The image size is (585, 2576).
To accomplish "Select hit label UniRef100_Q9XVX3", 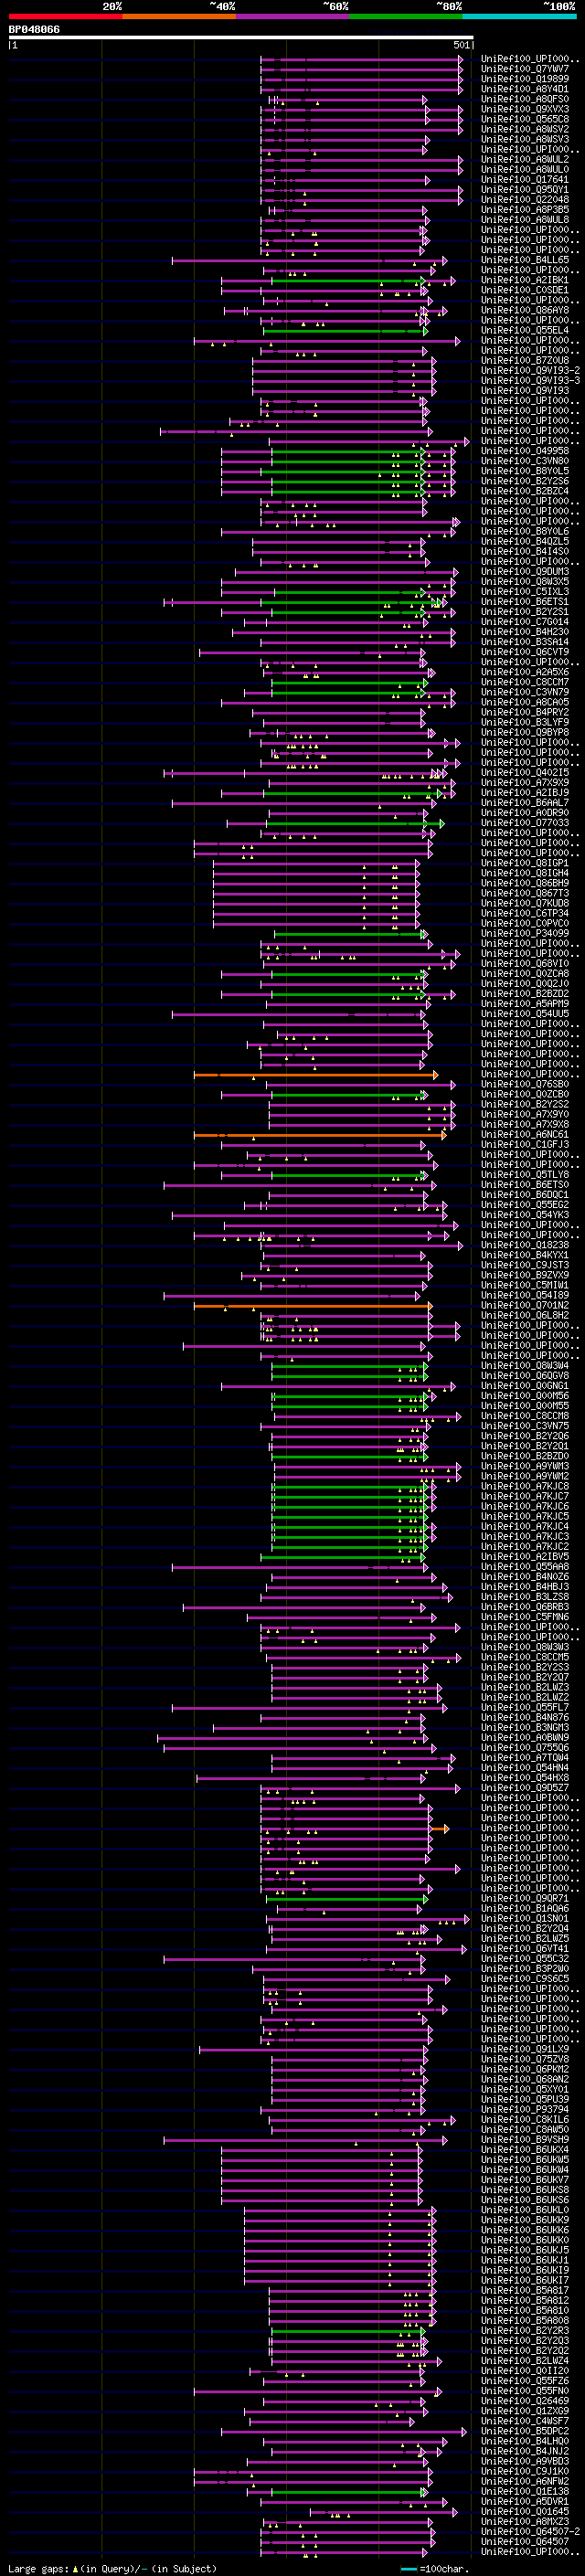I will coord(525,110).
